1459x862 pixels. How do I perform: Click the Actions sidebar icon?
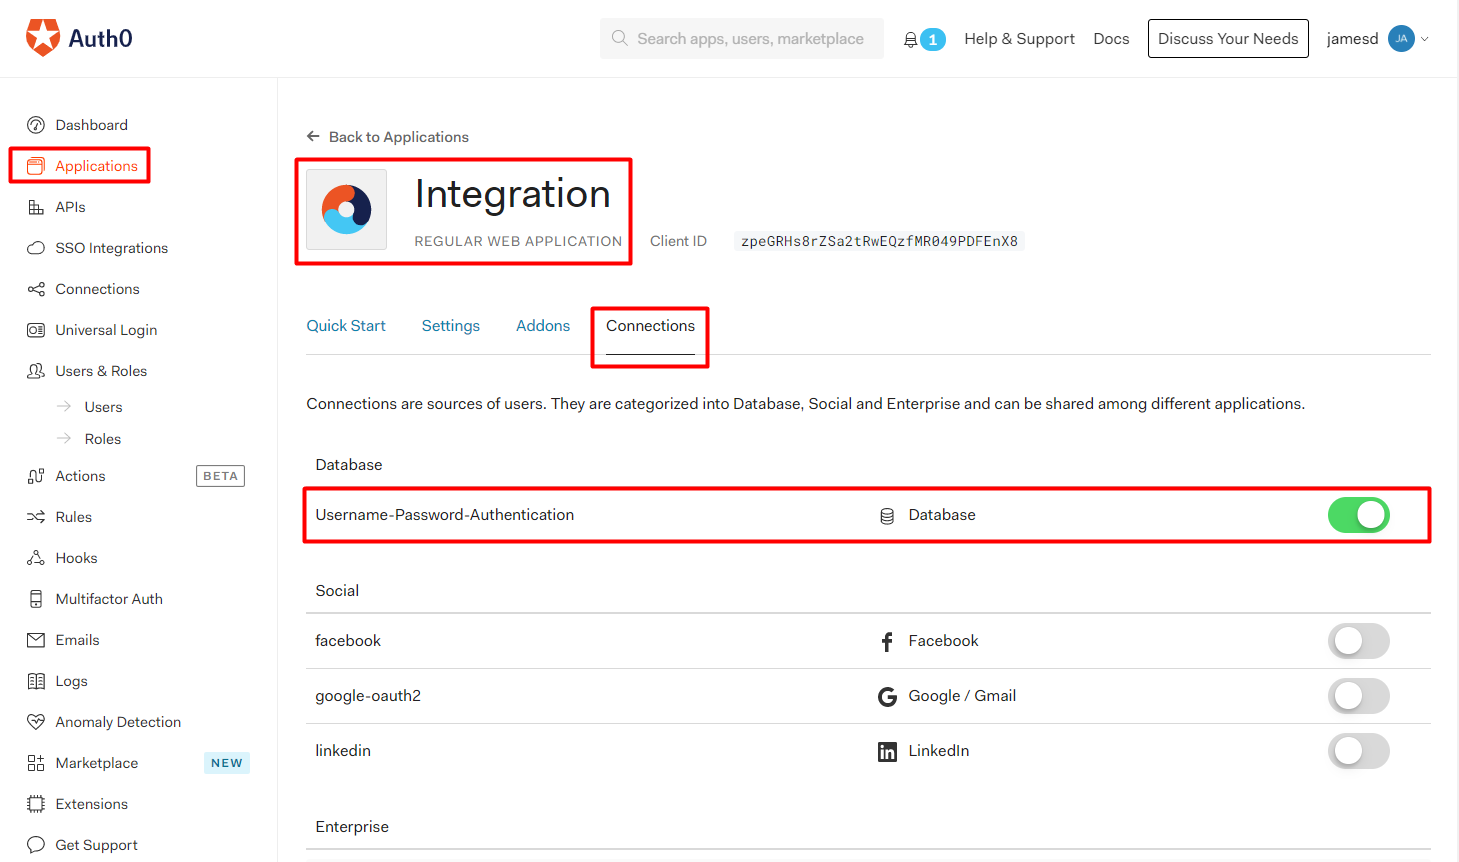(36, 476)
